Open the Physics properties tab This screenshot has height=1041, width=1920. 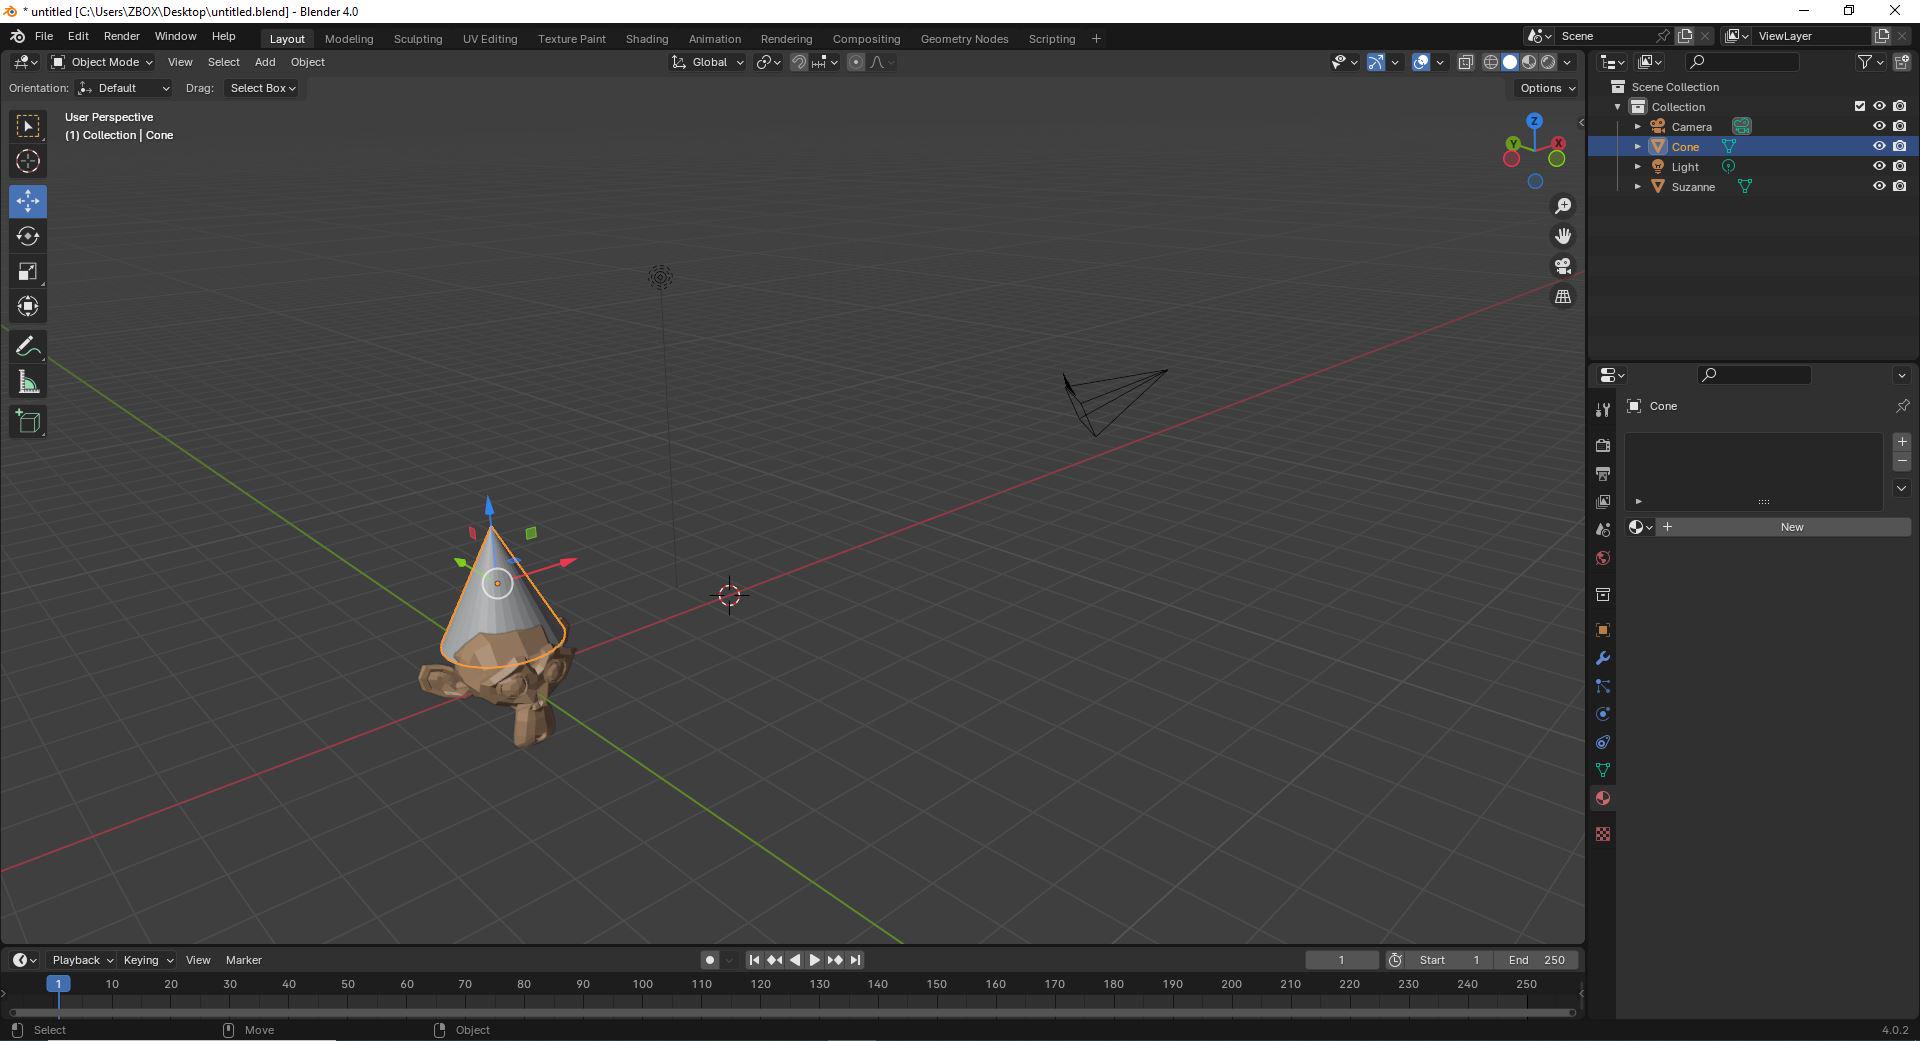pyautogui.click(x=1602, y=714)
